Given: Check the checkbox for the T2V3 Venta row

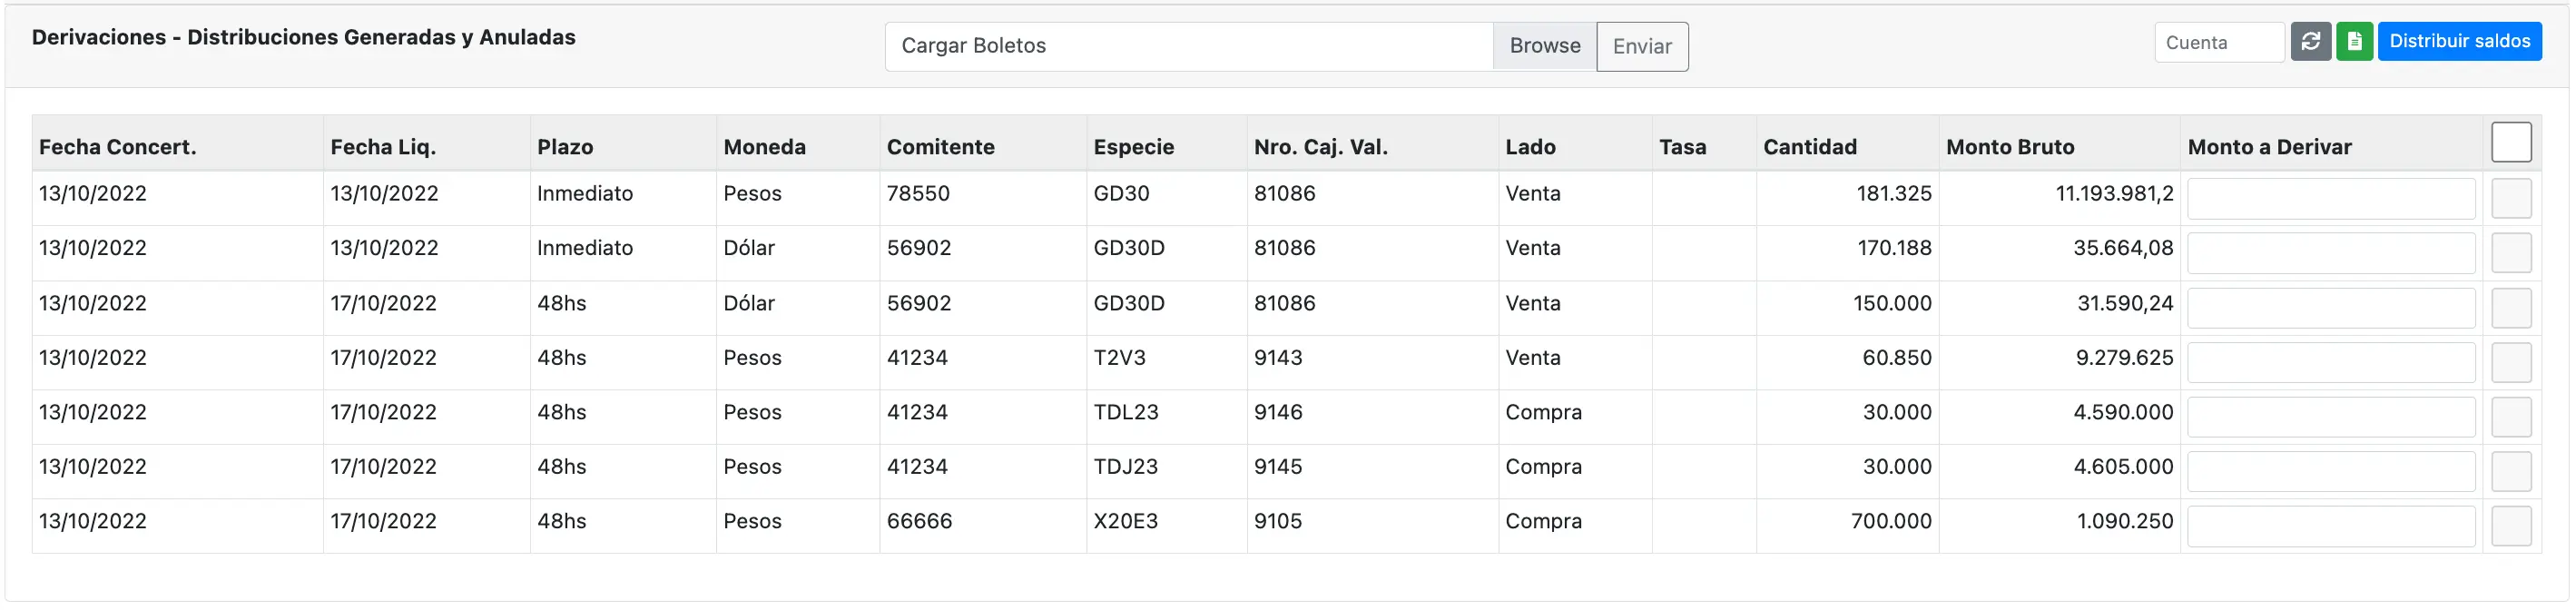Looking at the screenshot, I should (x=2511, y=361).
